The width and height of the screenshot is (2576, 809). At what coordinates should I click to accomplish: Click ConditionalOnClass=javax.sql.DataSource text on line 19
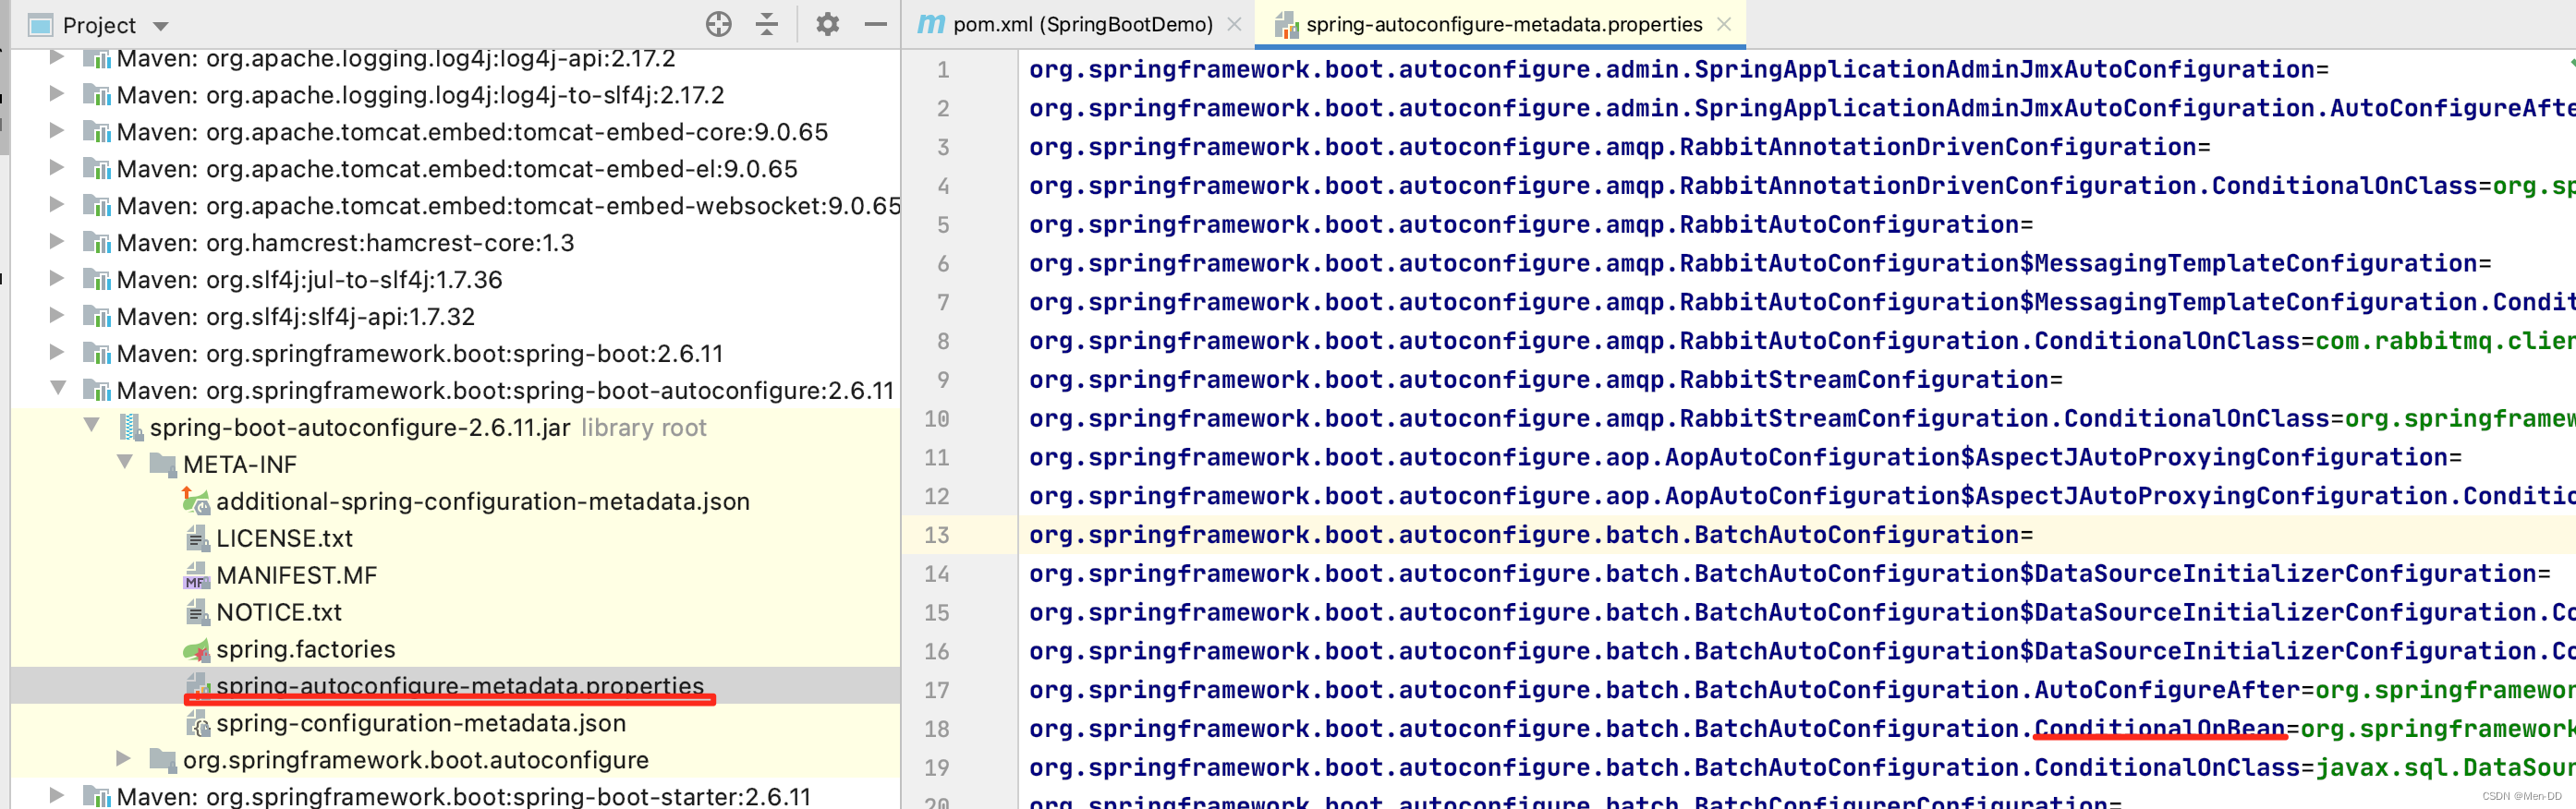pos(2304,768)
